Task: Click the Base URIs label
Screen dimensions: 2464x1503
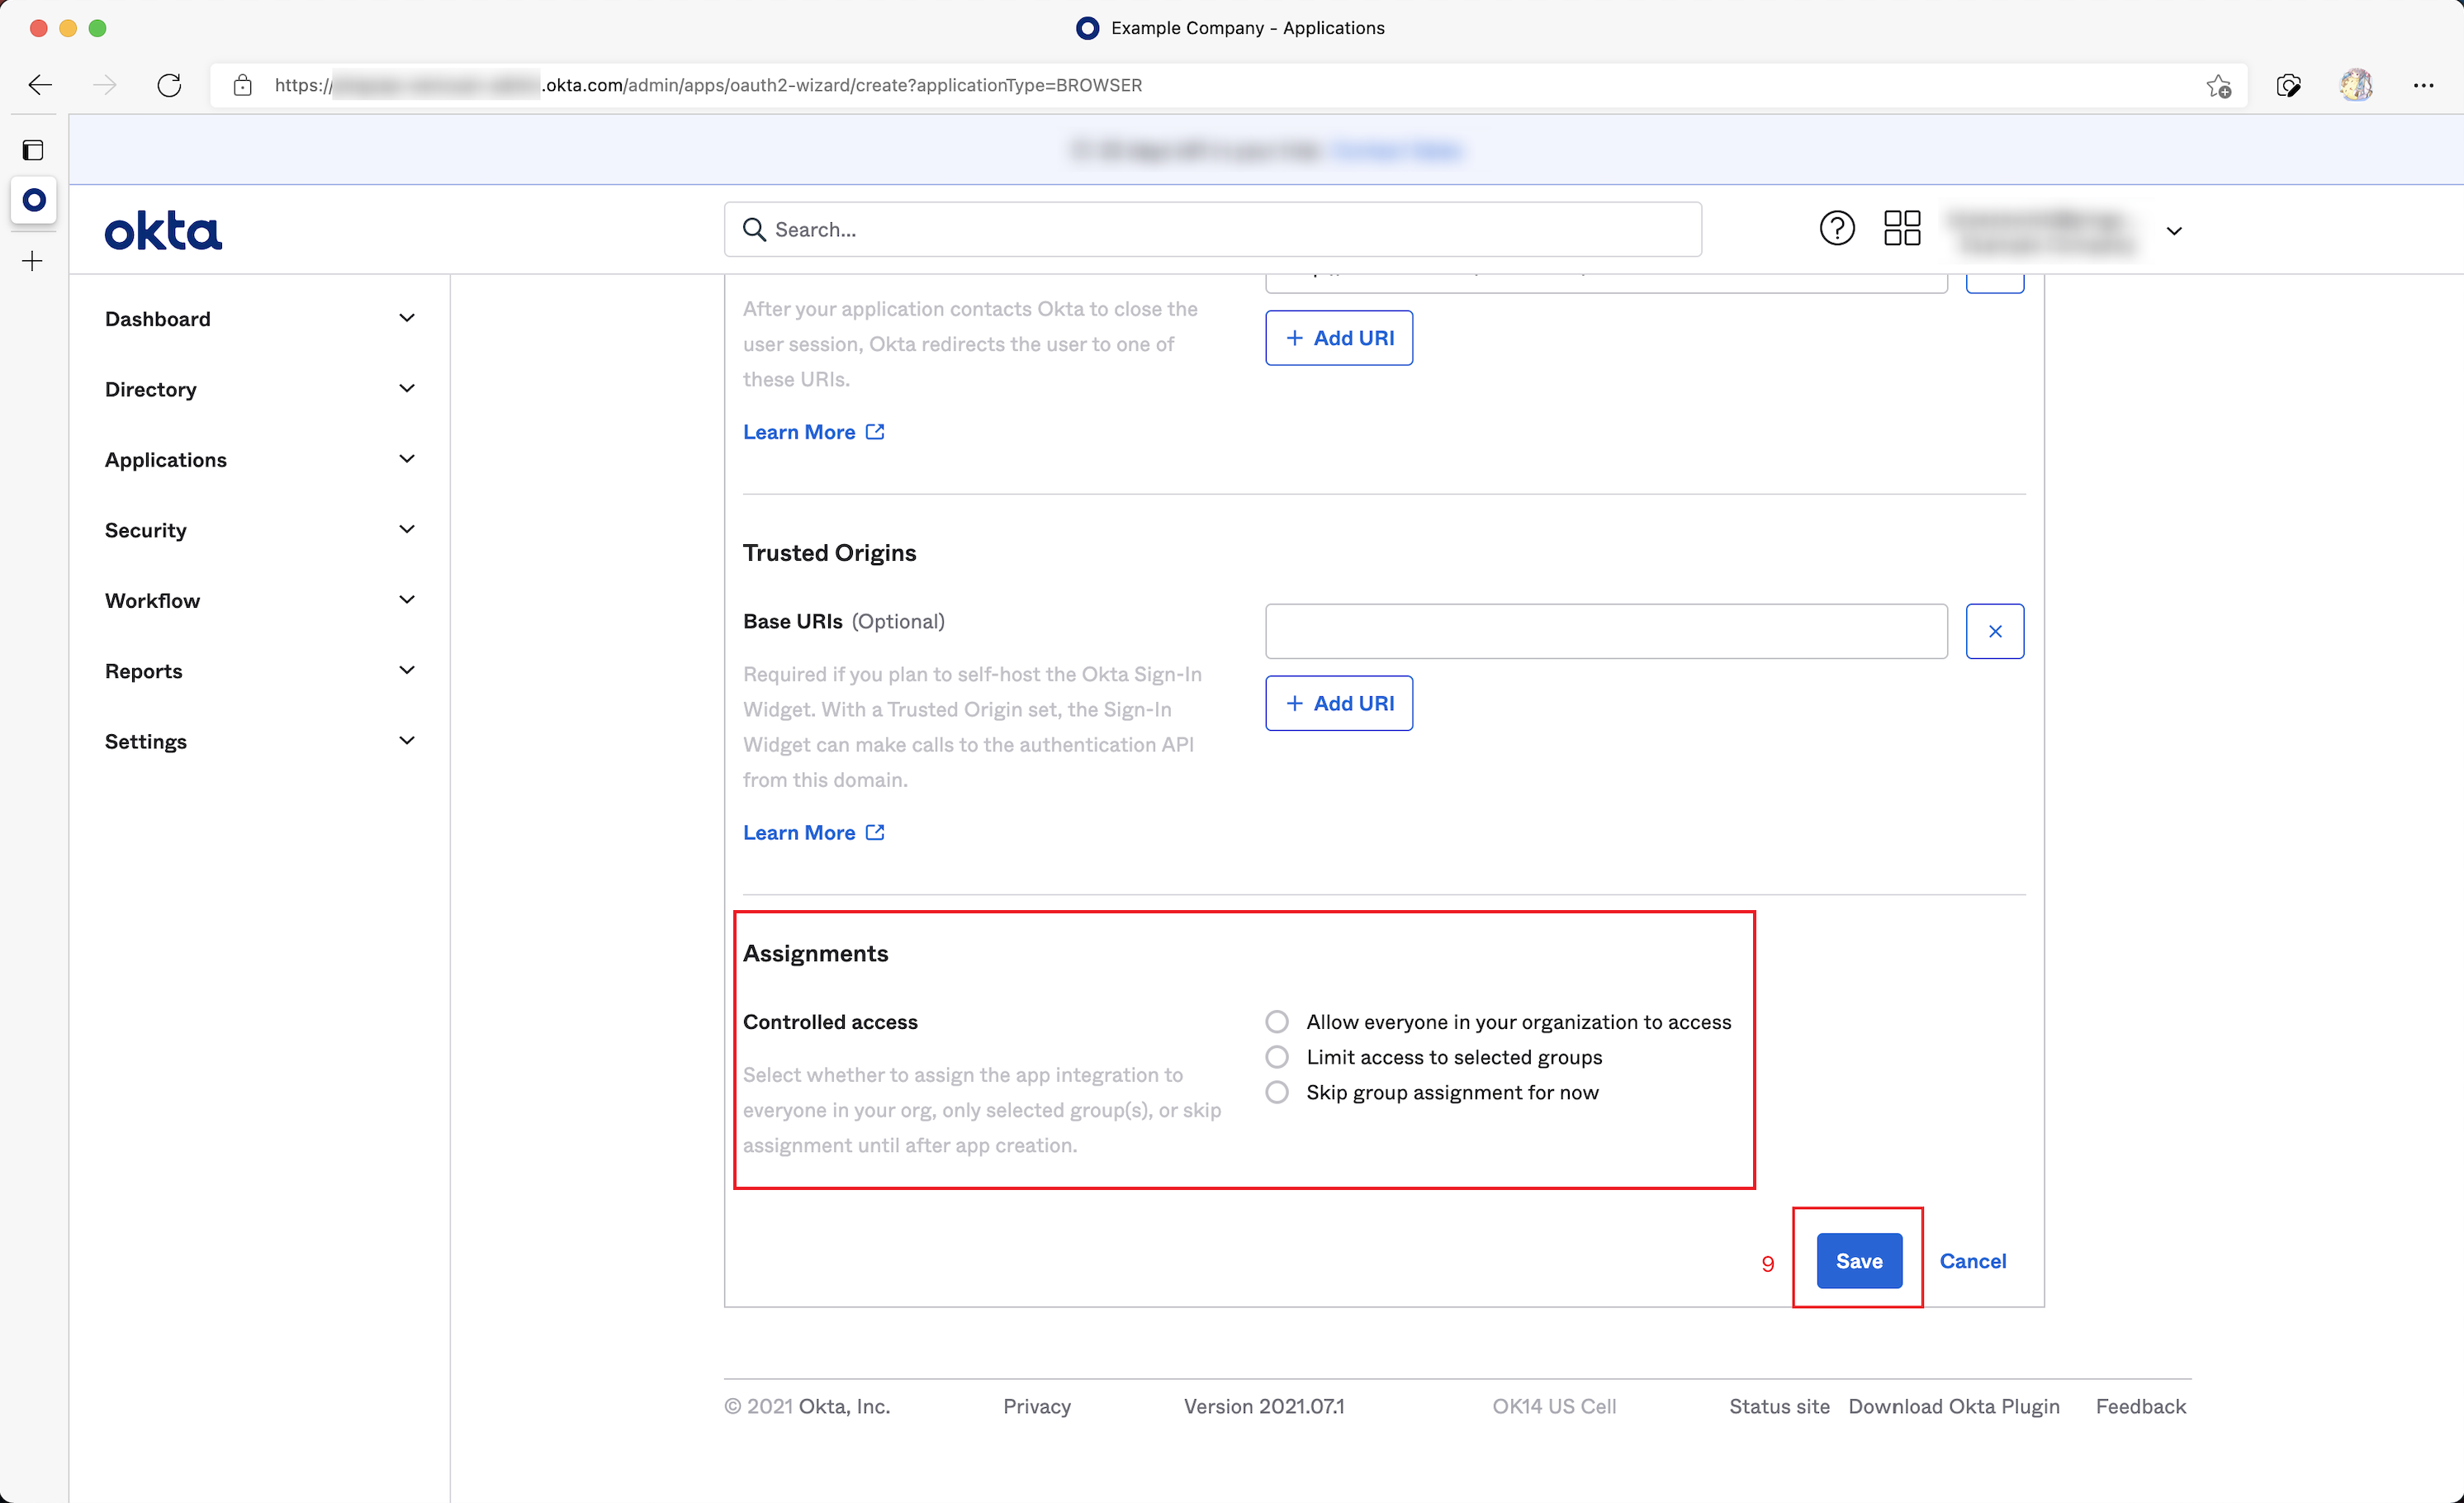Action: click(x=793, y=621)
